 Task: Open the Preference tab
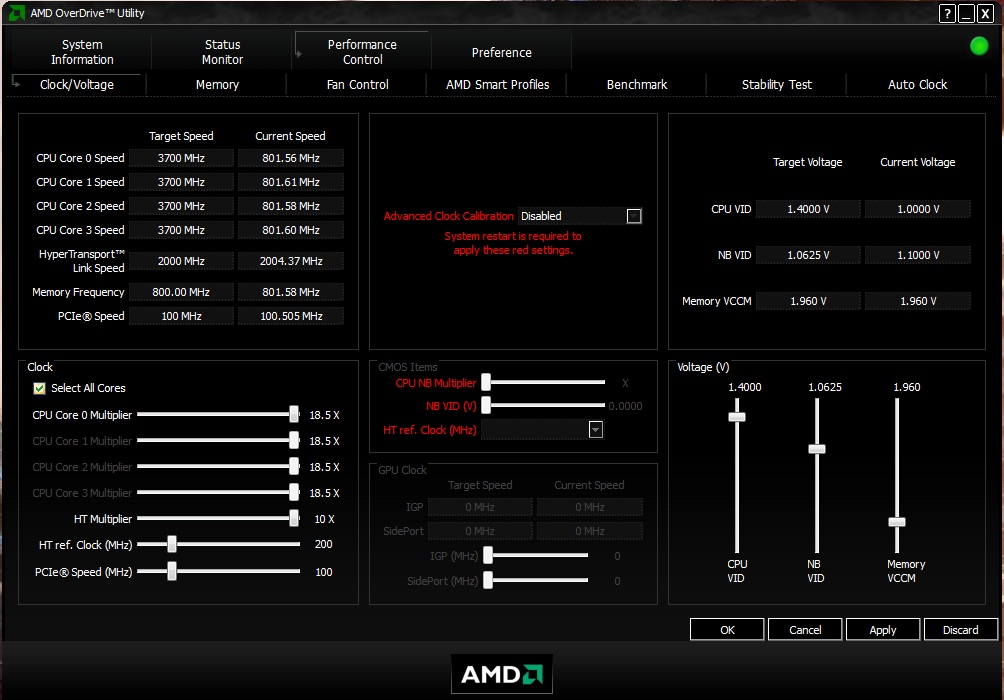tap(501, 53)
